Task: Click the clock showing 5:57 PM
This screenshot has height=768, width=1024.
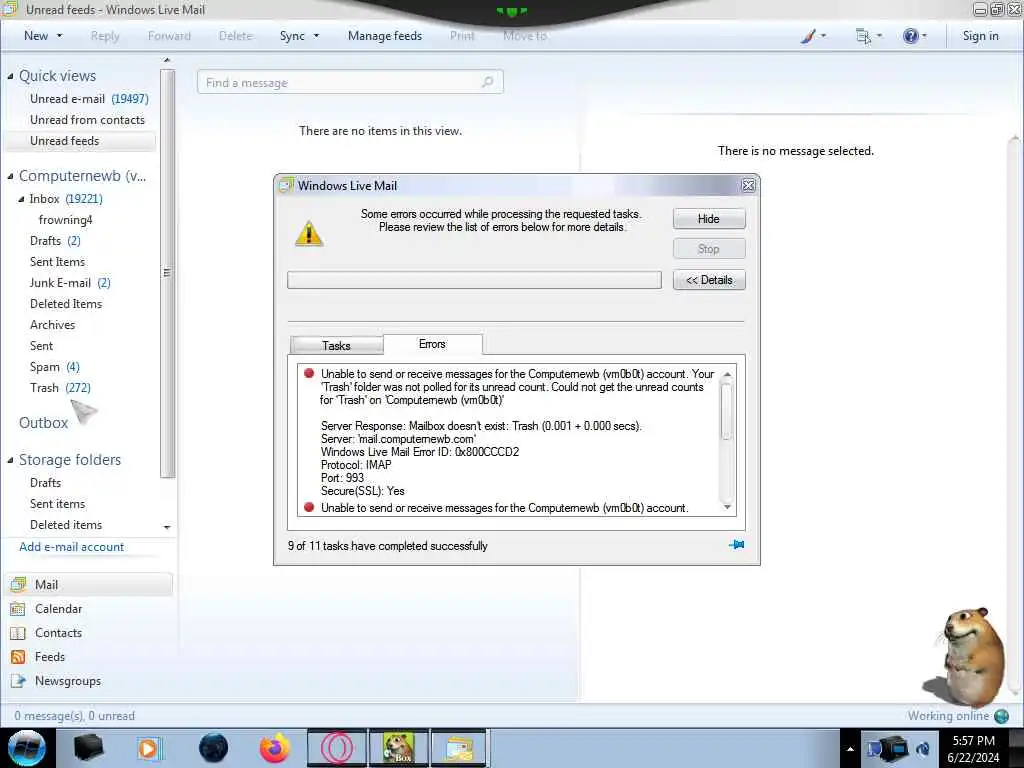Action: [973, 741]
